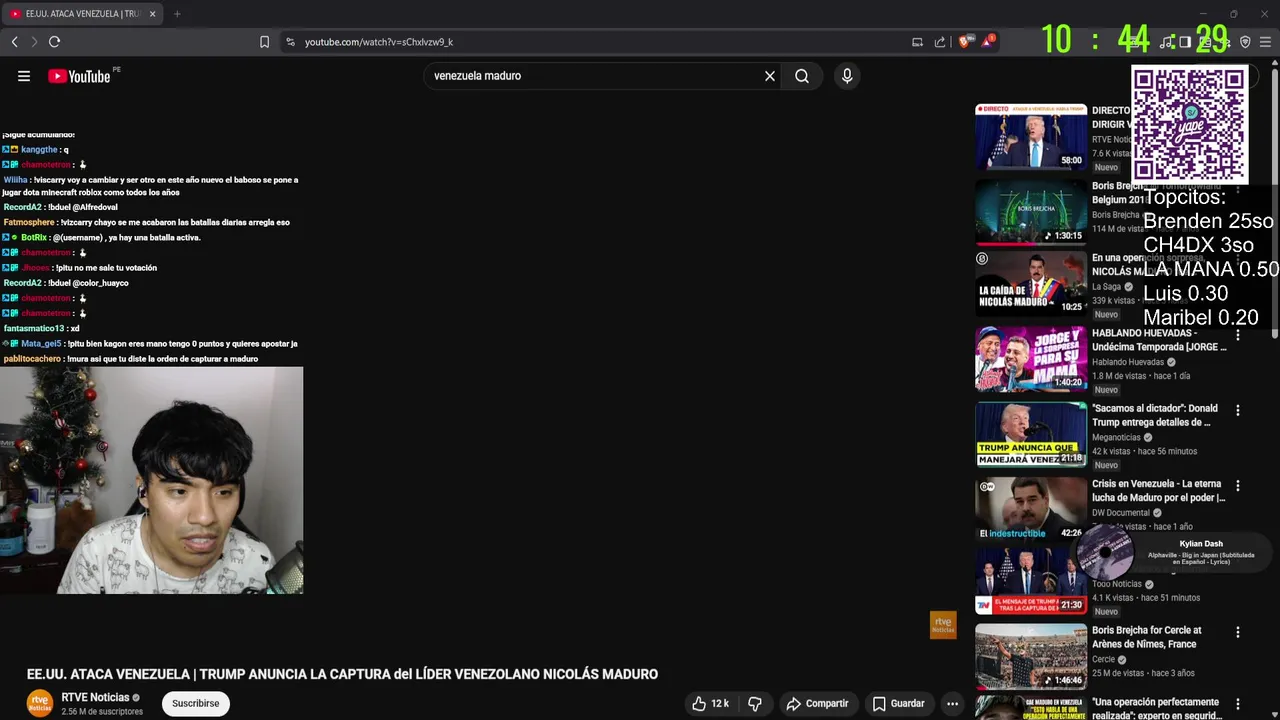Go to the YouTube home logo
This screenshot has width=1280, height=720.
click(79, 76)
